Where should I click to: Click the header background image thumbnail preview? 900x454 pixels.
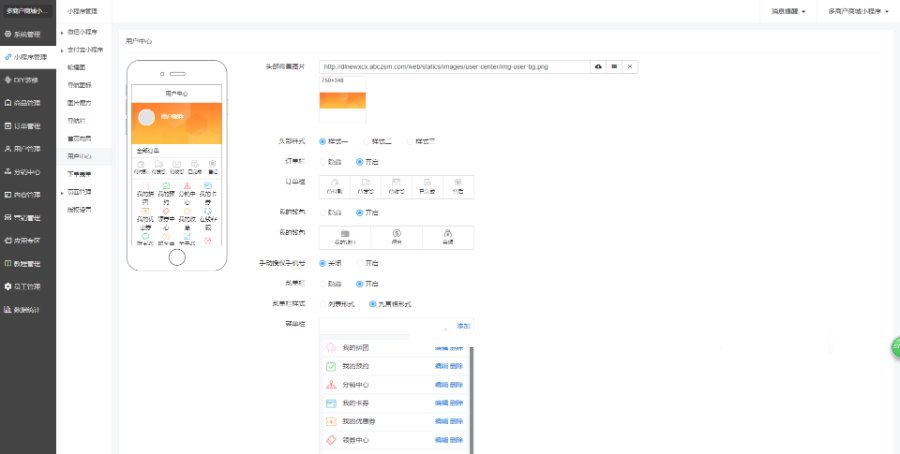342,99
